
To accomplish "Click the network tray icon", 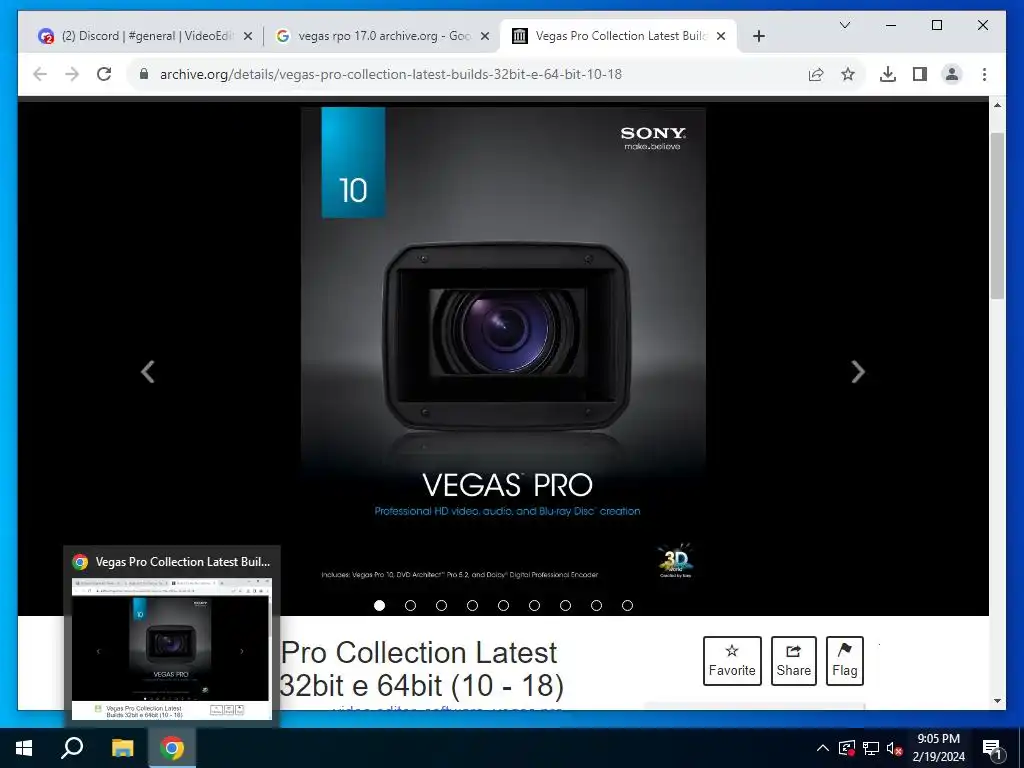I will (x=871, y=748).
